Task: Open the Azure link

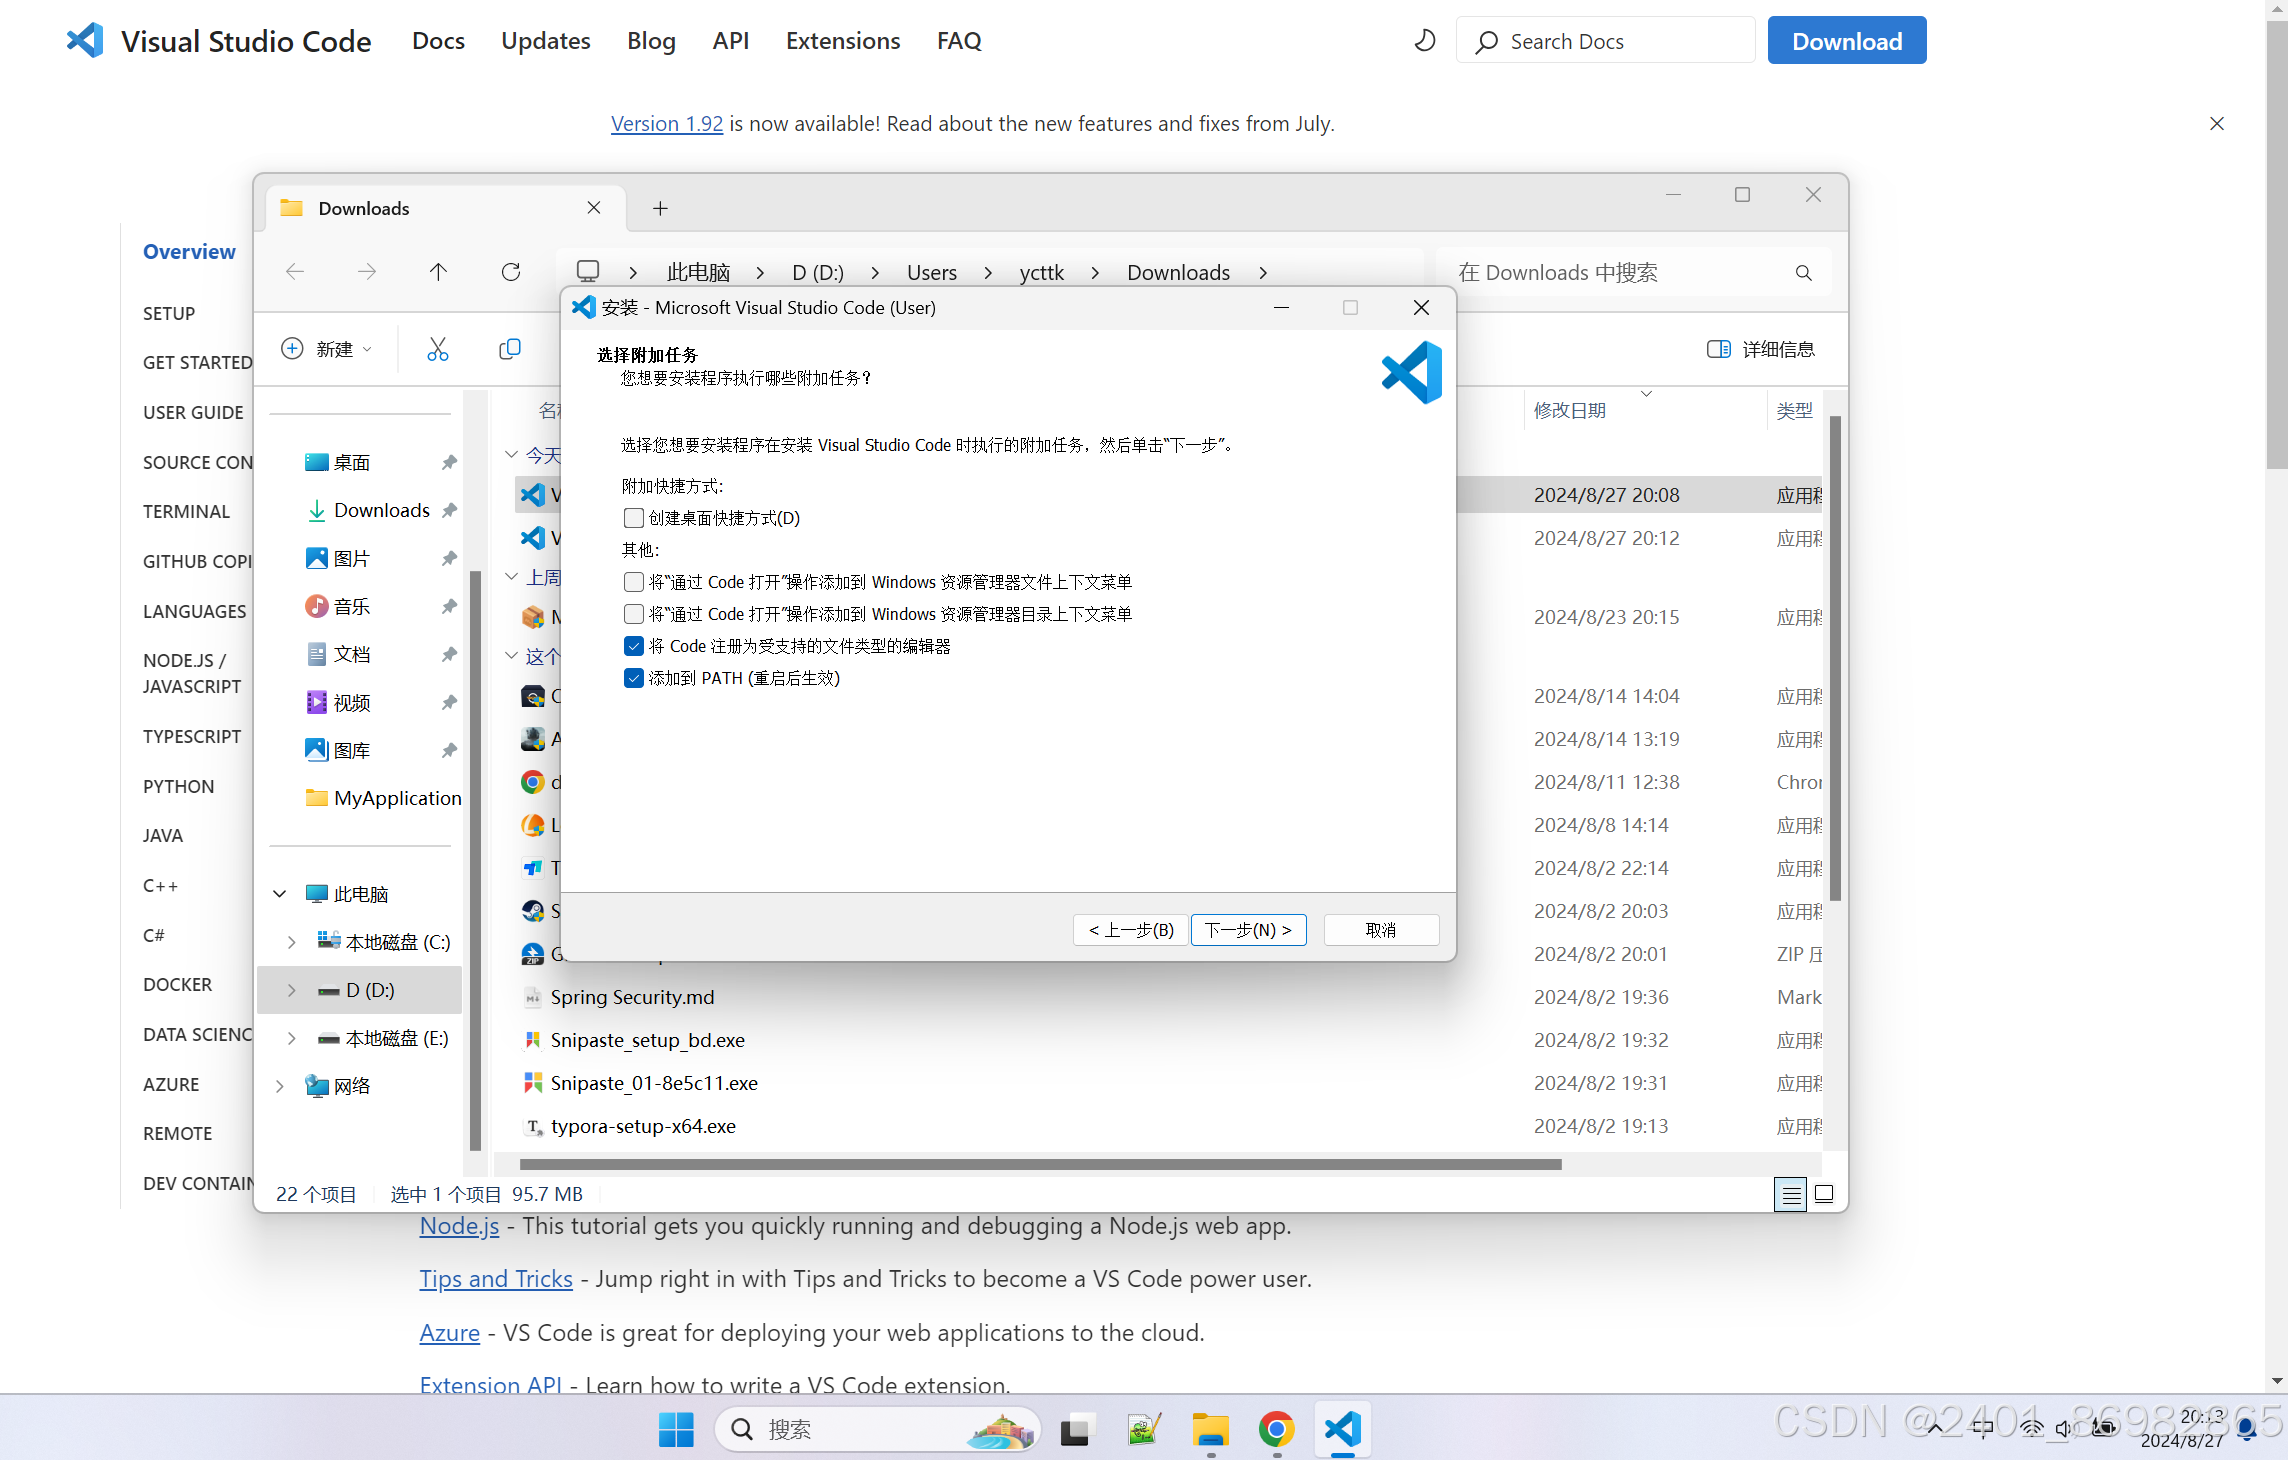Action: 450,1332
